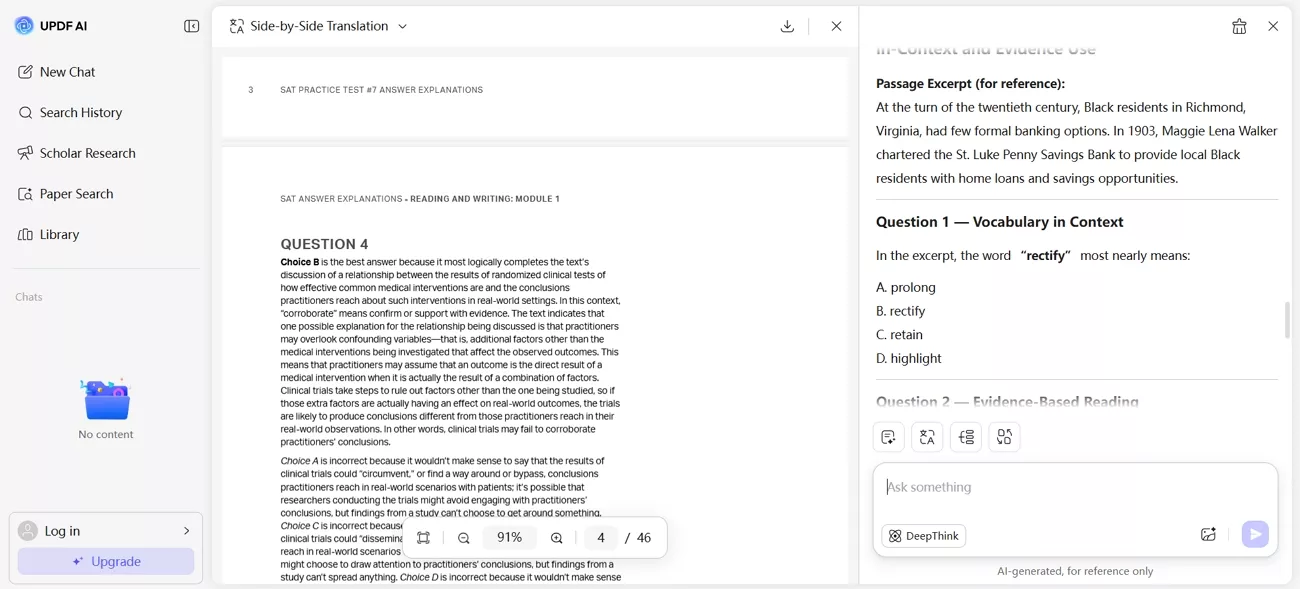Close the document viewer panel
1300x589 pixels.
(837, 26)
